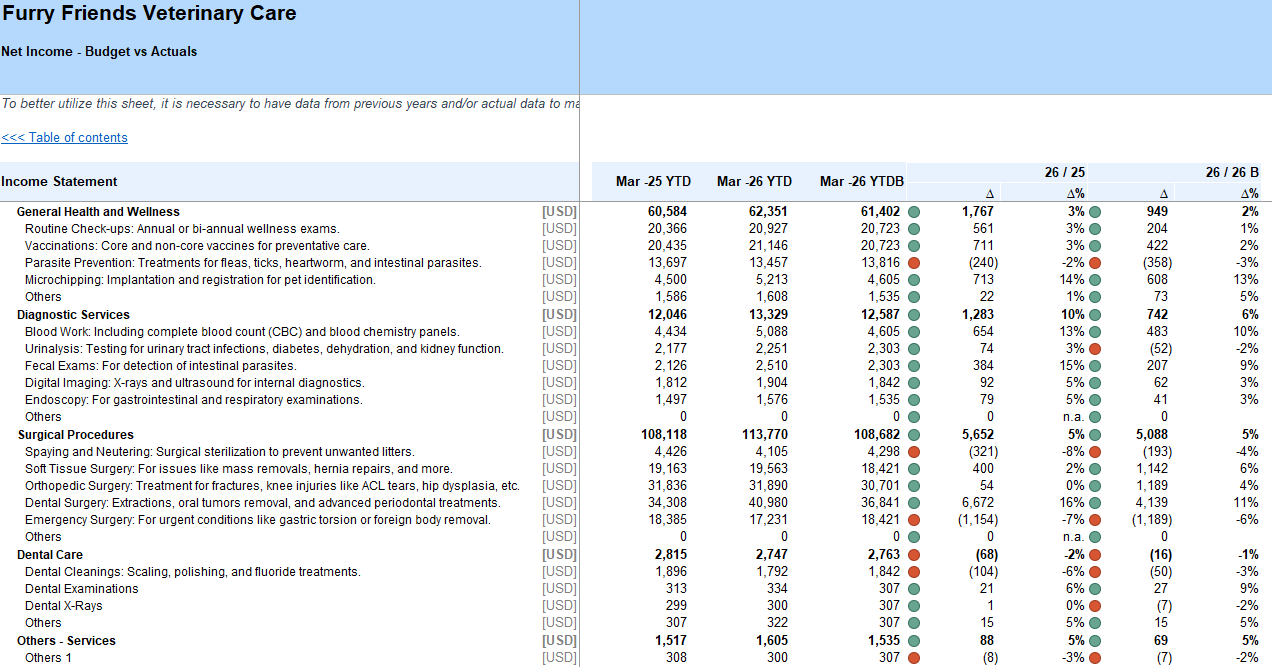
Task: Click the Income Statement header cell
Action: click(x=59, y=182)
